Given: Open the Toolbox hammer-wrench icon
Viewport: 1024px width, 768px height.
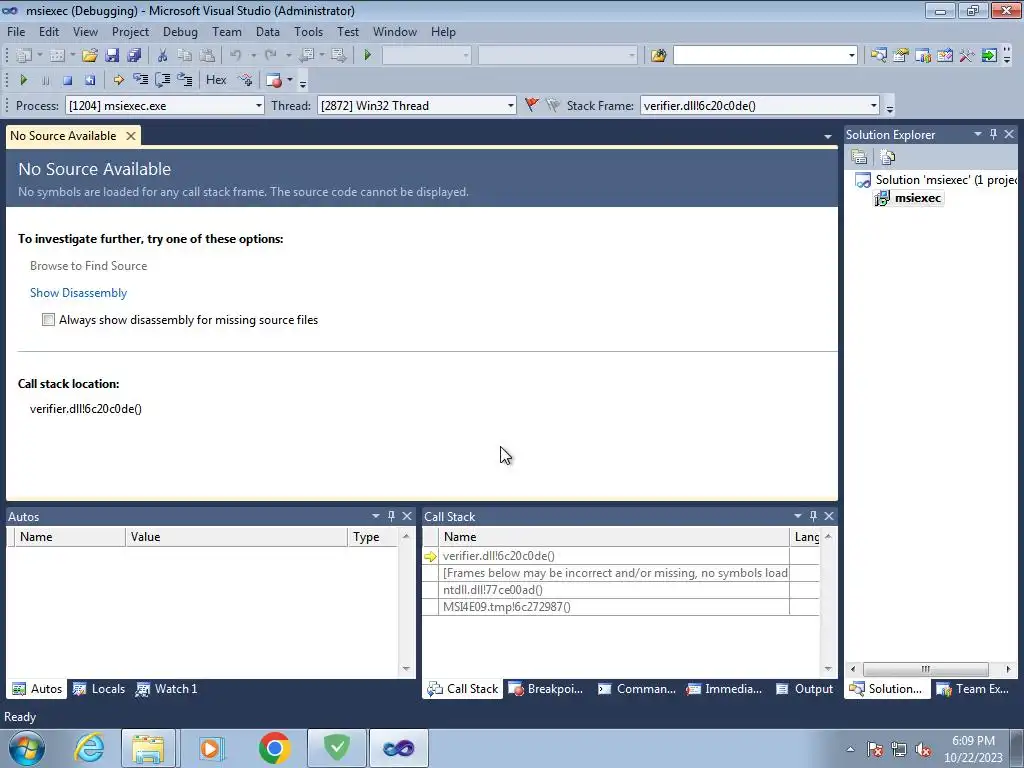Looking at the screenshot, I should click(967, 56).
